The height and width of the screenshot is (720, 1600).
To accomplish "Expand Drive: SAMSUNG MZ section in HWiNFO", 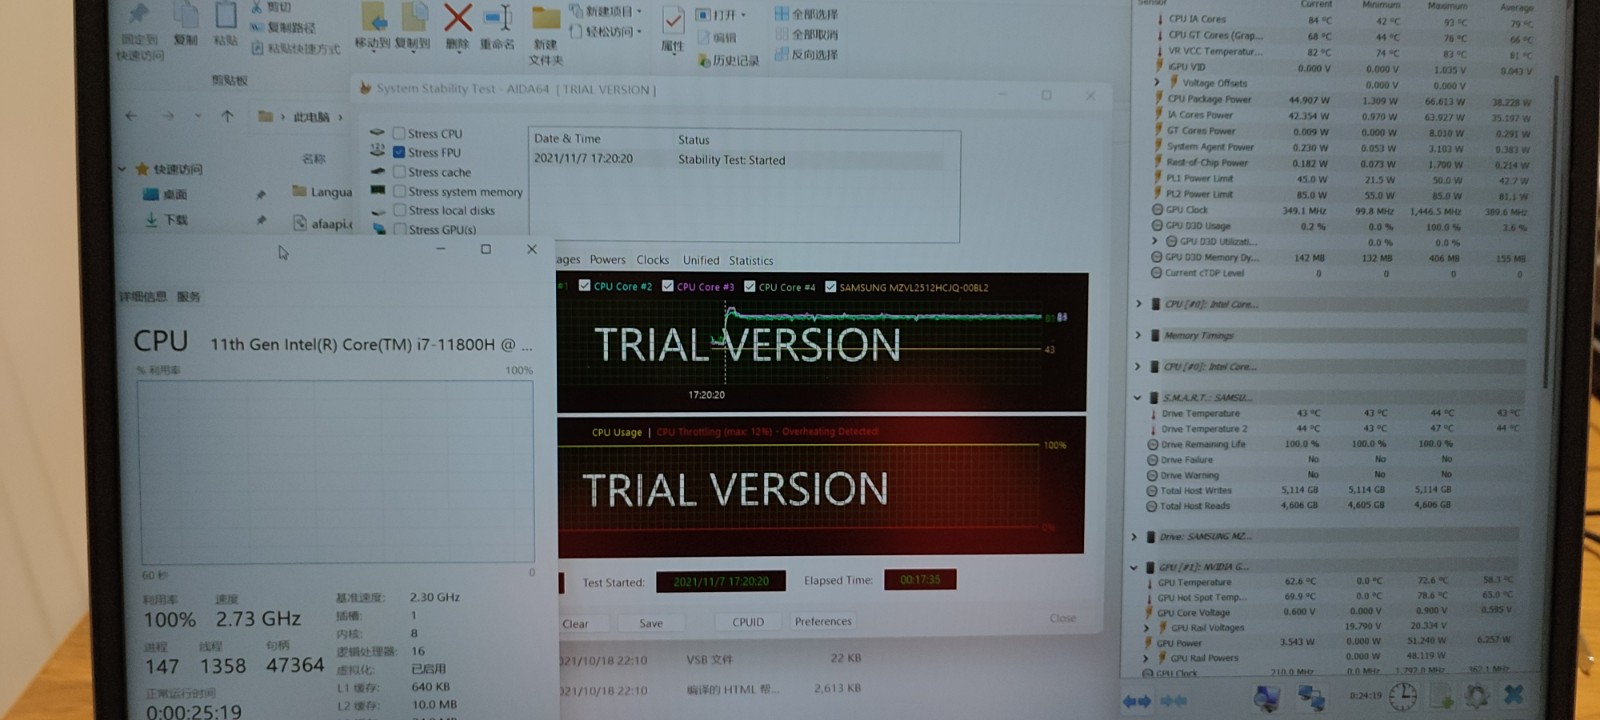I will (x=1135, y=536).
